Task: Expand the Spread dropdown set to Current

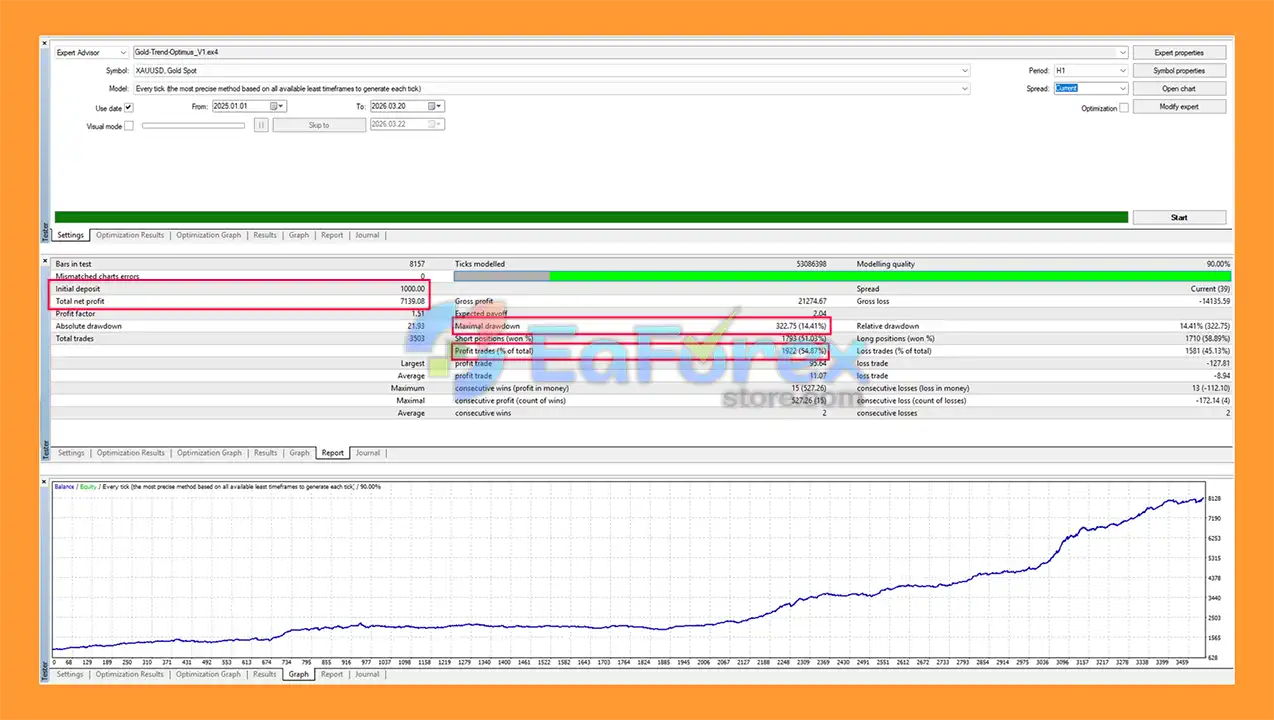Action: tap(1122, 89)
